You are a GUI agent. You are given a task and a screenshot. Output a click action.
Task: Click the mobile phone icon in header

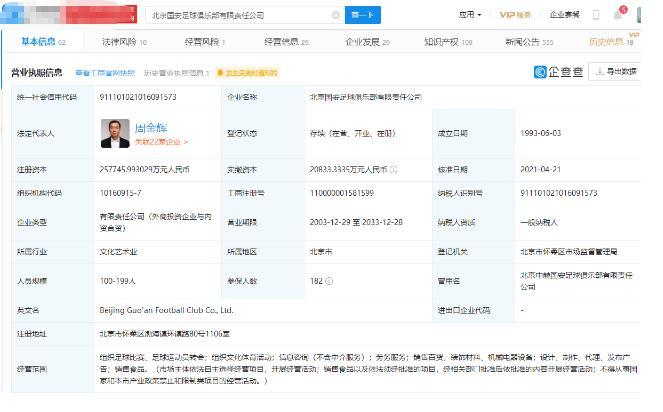click(x=597, y=15)
